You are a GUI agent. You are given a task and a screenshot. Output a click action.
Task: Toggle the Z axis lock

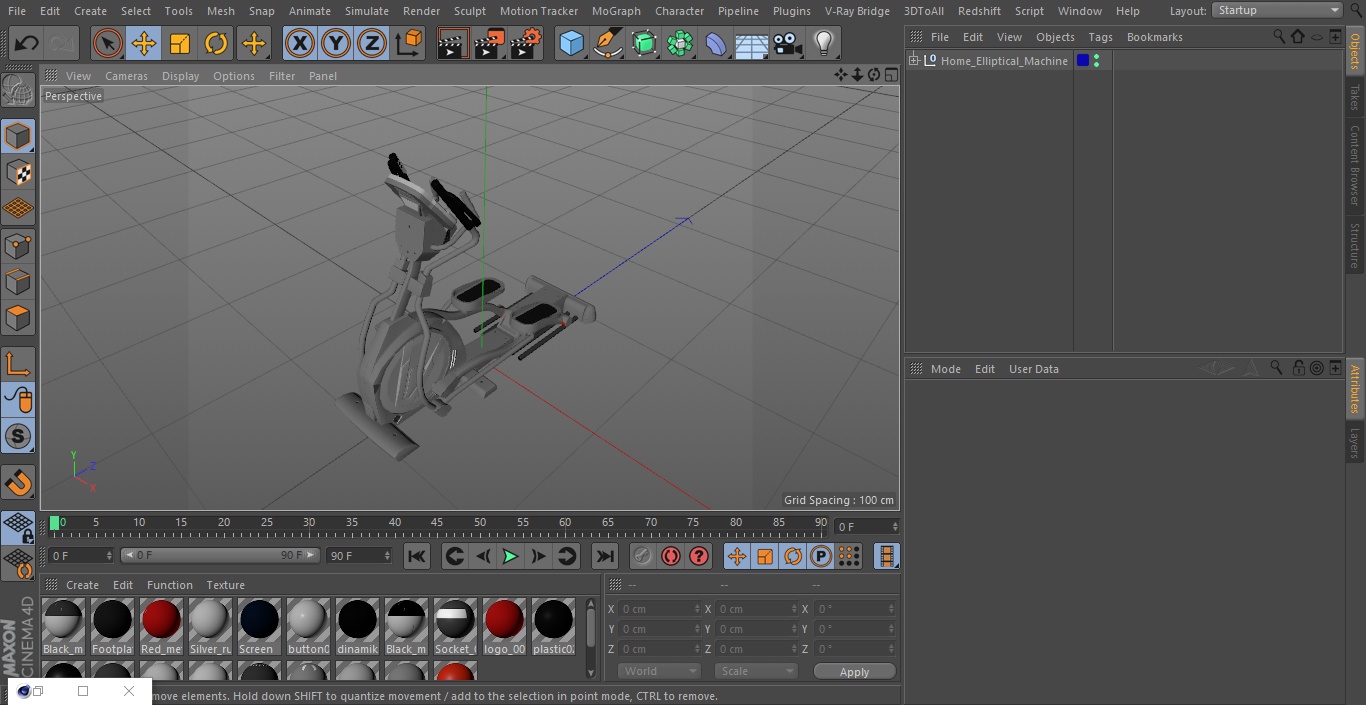tap(371, 43)
